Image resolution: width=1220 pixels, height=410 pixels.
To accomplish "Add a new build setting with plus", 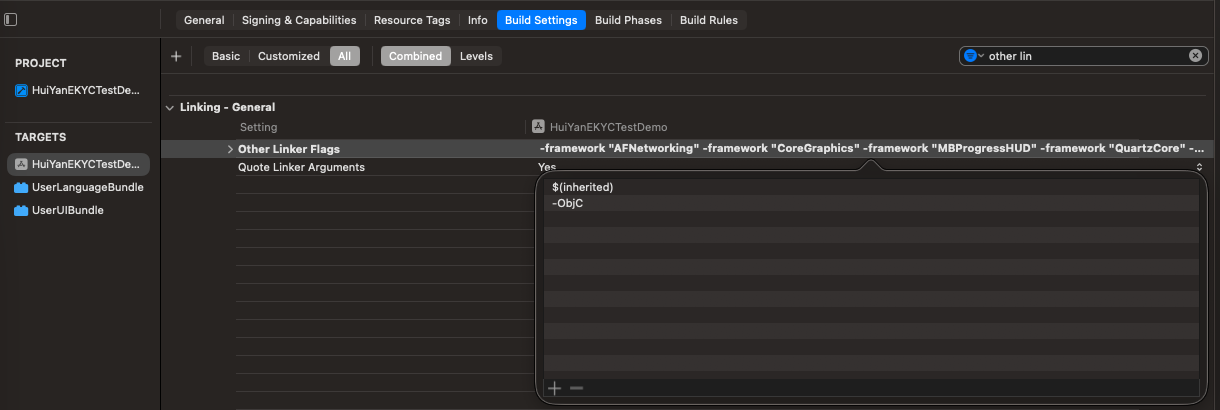I will point(176,56).
